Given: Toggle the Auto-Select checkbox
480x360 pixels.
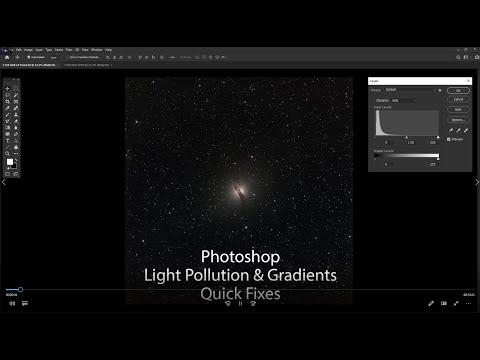Looking at the screenshot, I should [x=29, y=57].
